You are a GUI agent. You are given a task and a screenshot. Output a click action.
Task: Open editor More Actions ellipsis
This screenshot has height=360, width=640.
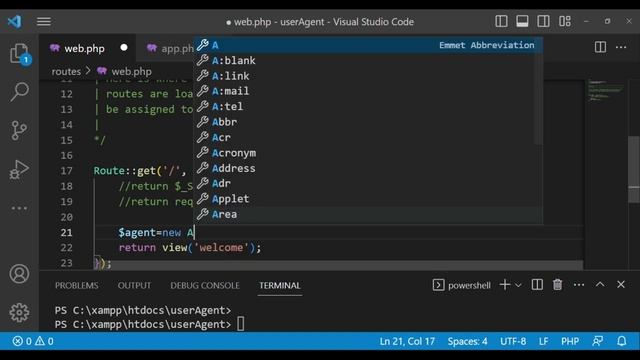(621, 47)
